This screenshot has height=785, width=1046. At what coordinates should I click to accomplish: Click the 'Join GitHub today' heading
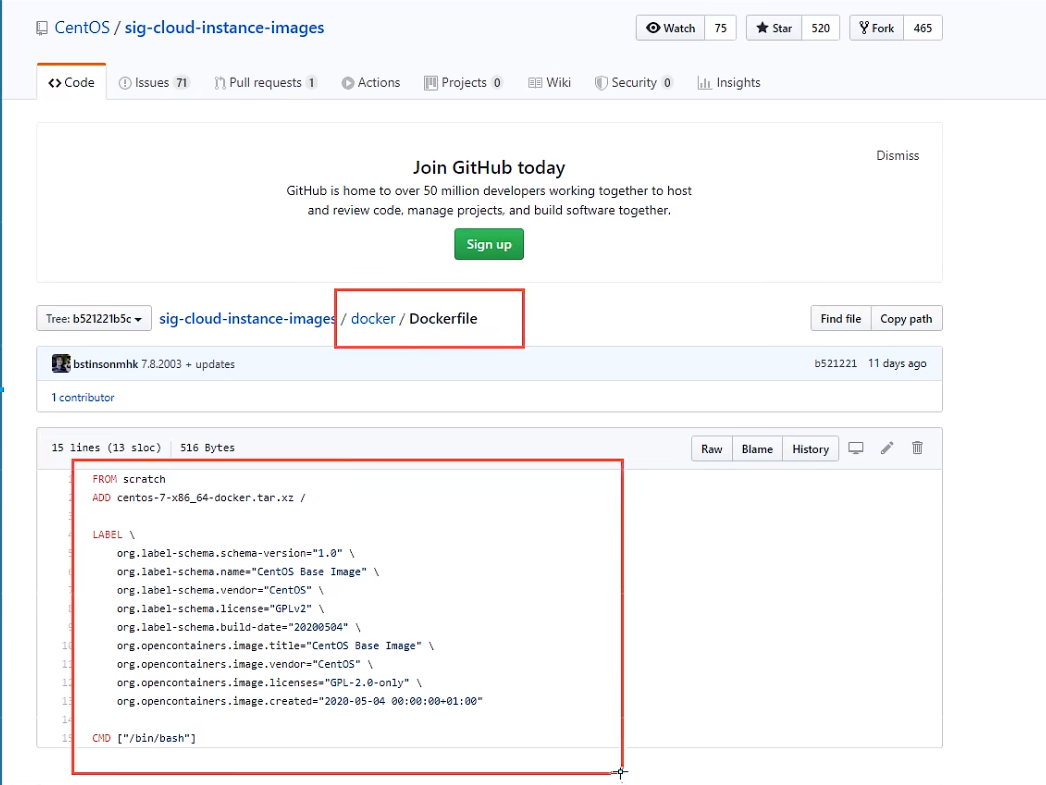coord(489,167)
